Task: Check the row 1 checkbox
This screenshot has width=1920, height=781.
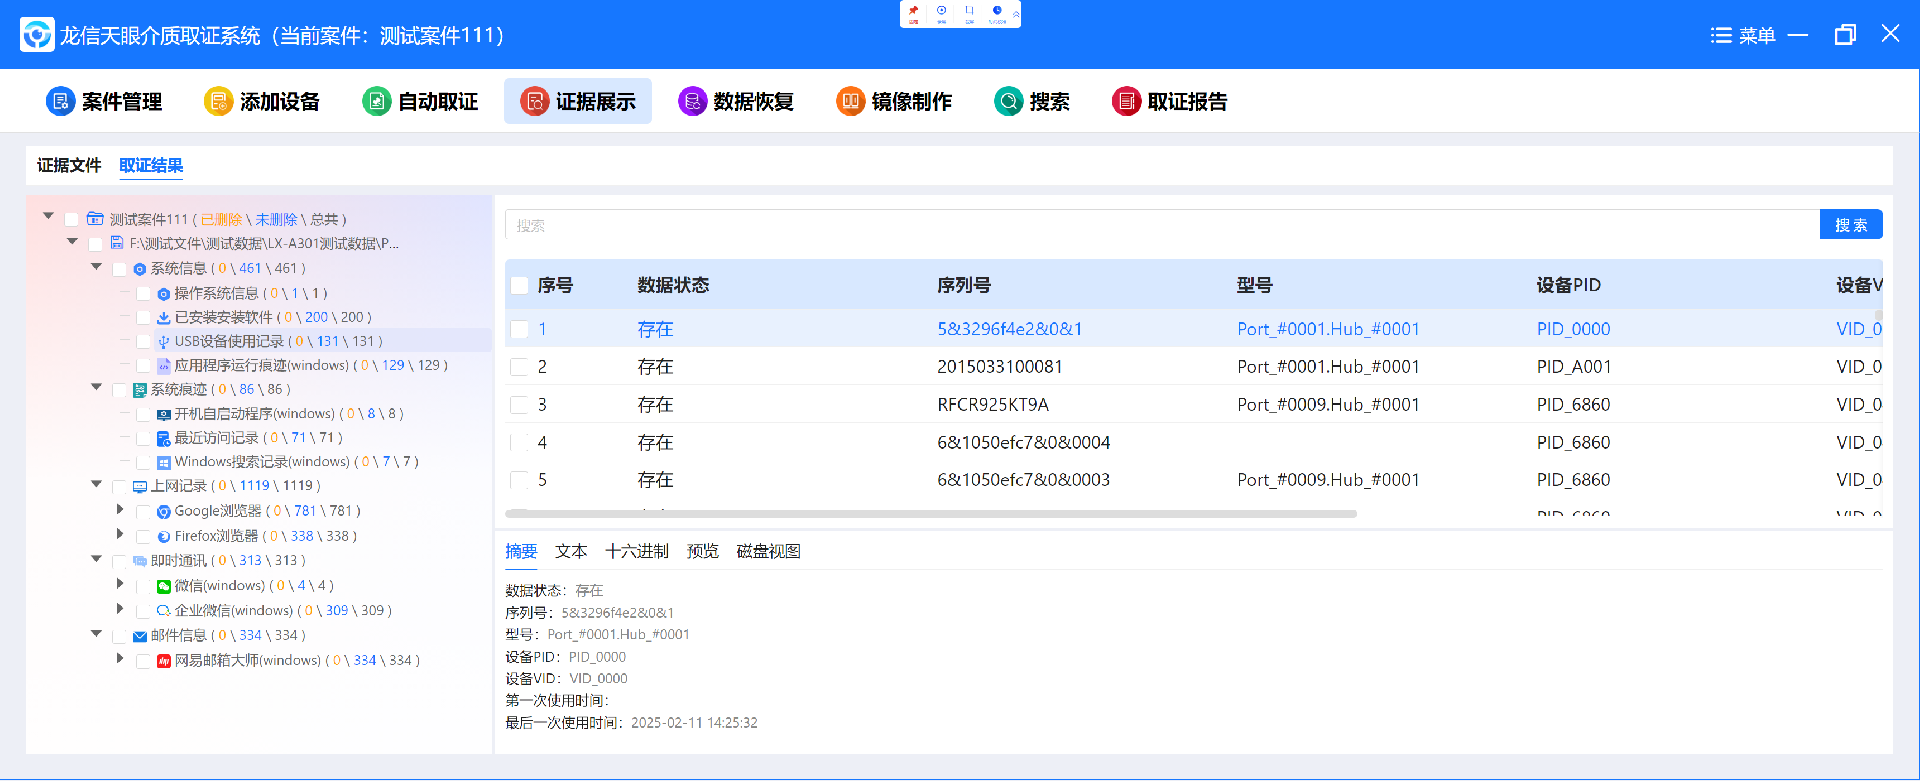Action: pos(519,329)
